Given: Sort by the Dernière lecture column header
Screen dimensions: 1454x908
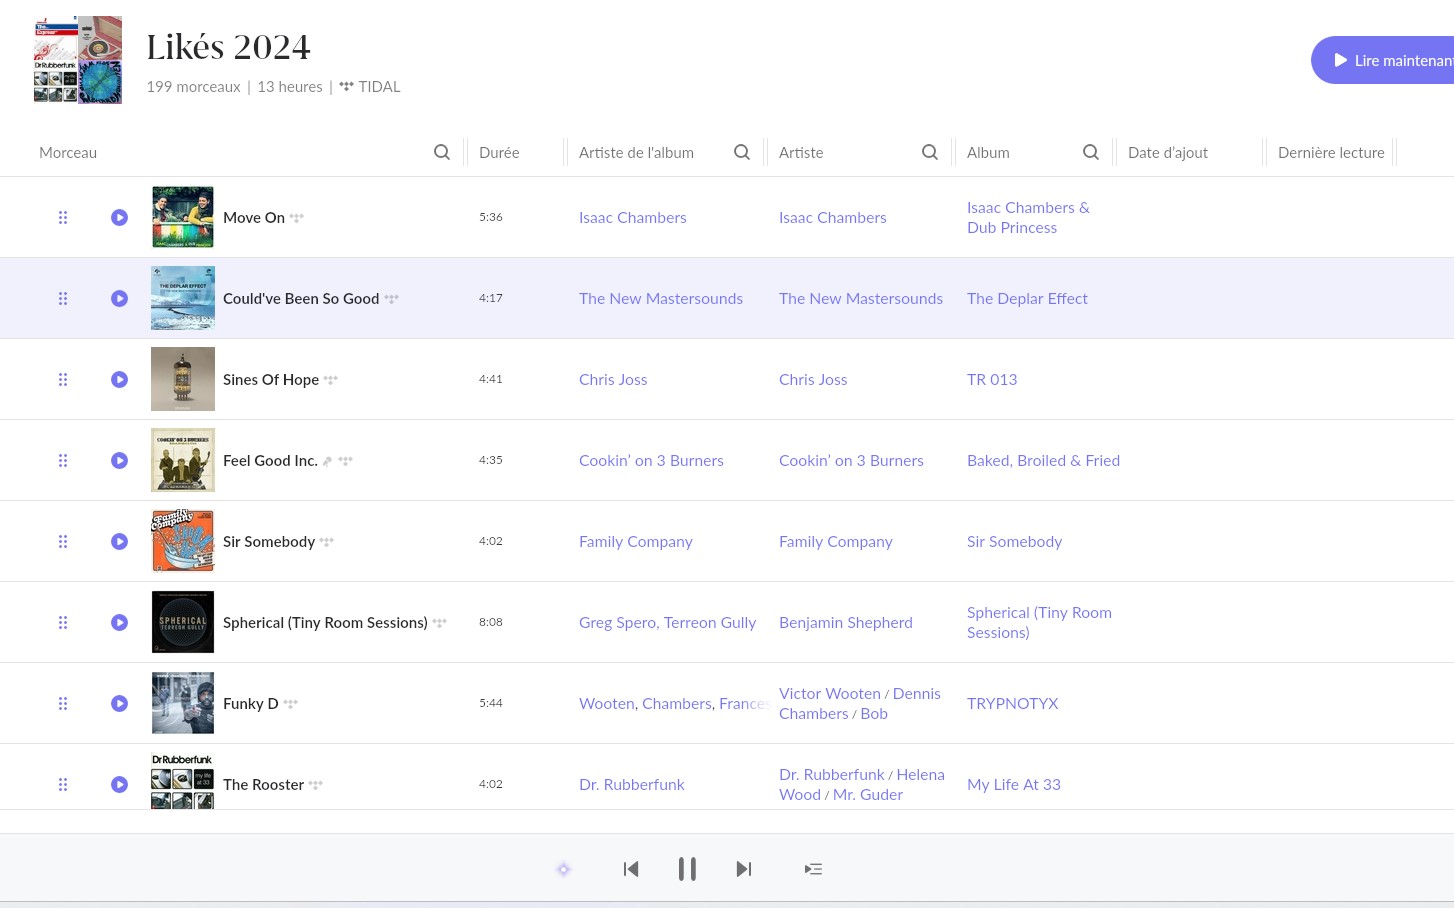Looking at the screenshot, I should click(x=1331, y=152).
